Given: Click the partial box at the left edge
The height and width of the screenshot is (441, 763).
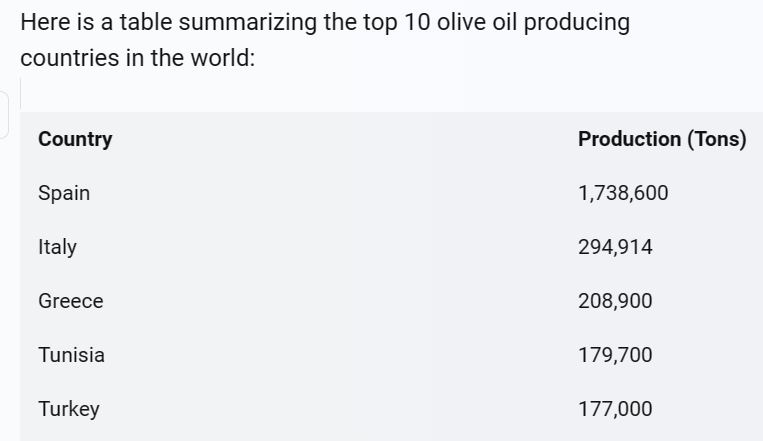Looking at the screenshot, I should [x=5, y=114].
